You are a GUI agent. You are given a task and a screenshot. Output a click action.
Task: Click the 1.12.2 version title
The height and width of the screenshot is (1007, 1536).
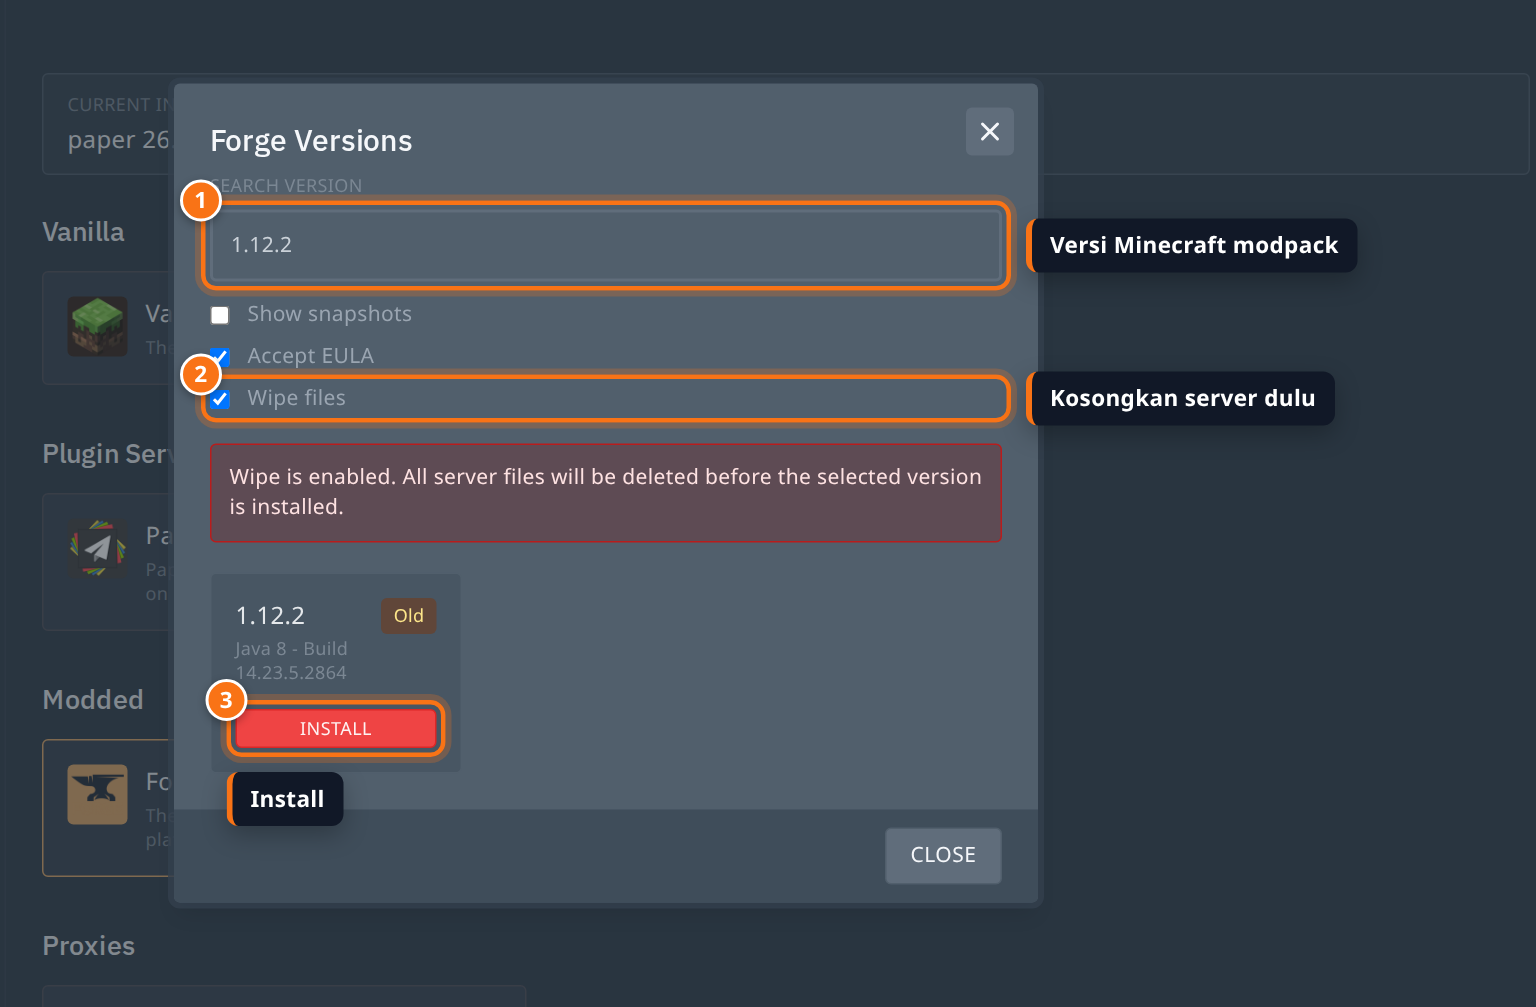[270, 615]
